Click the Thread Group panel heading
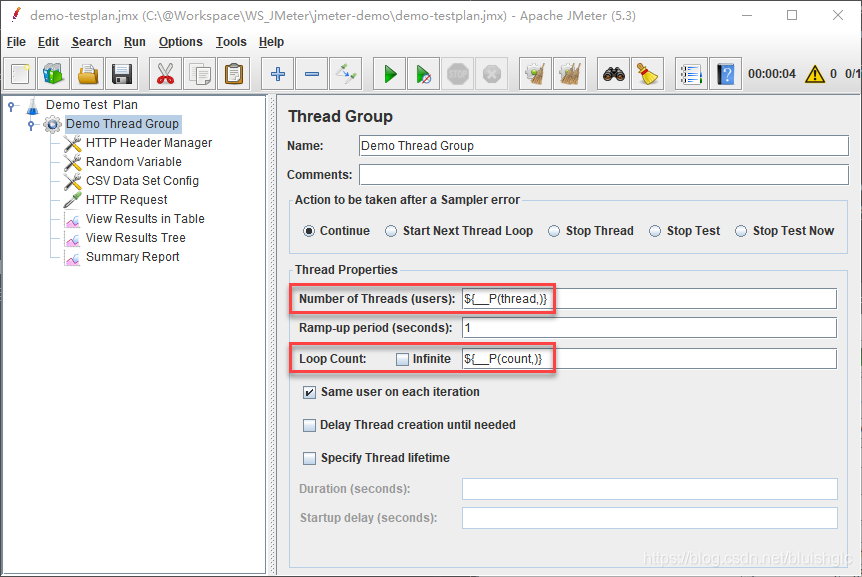Image resolution: width=862 pixels, height=577 pixels. [340, 116]
